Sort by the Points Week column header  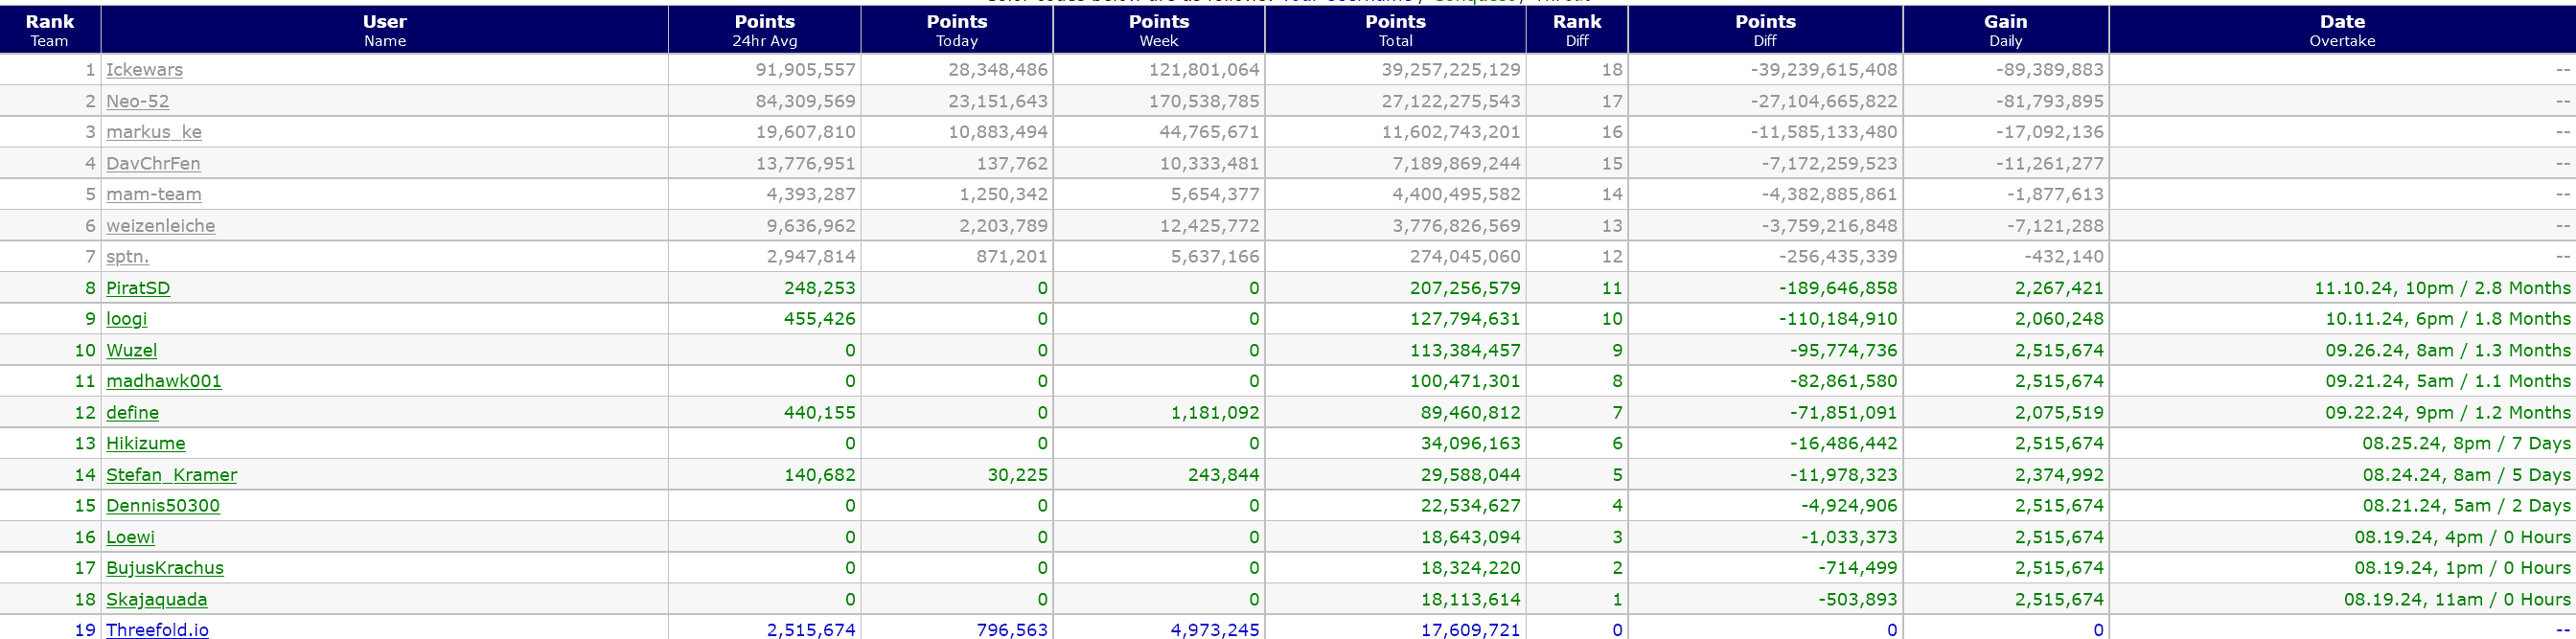click(x=1158, y=30)
